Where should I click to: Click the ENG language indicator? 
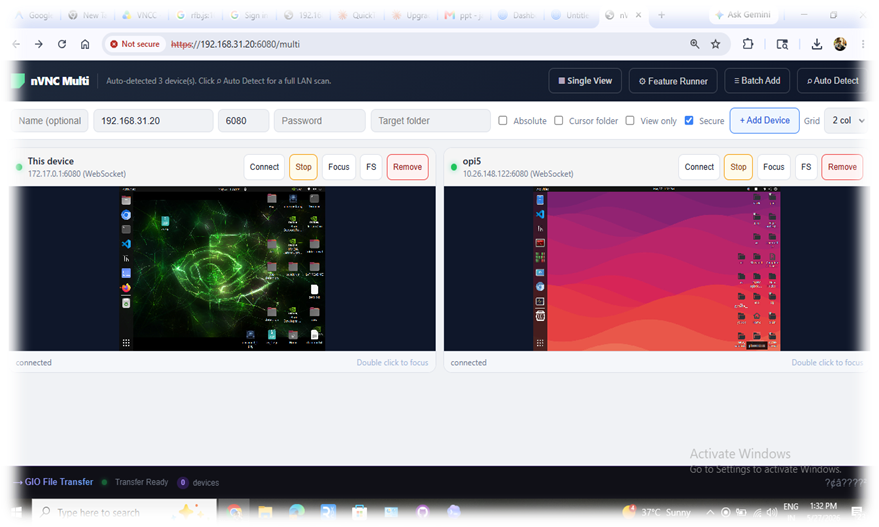pos(791,507)
